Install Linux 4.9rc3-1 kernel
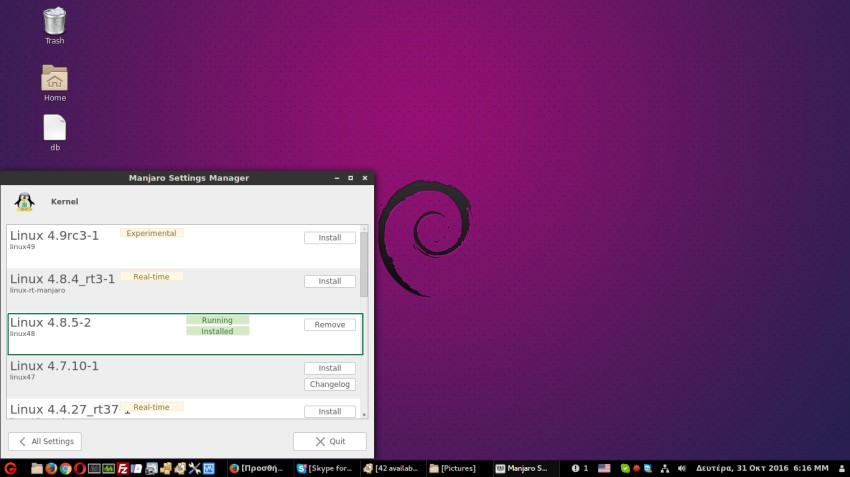850x477 pixels. click(x=329, y=238)
